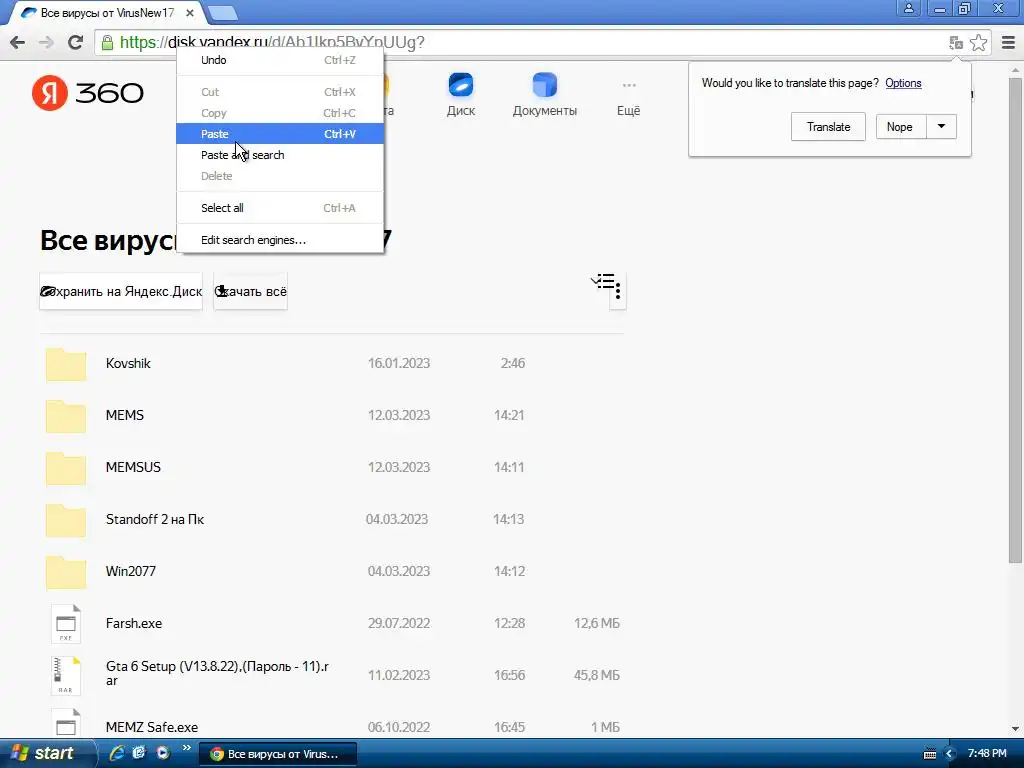This screenshot has width=1024, height=768.
Task: Click the 7:48 PM taskbar clock
Action: pos(987,754)
